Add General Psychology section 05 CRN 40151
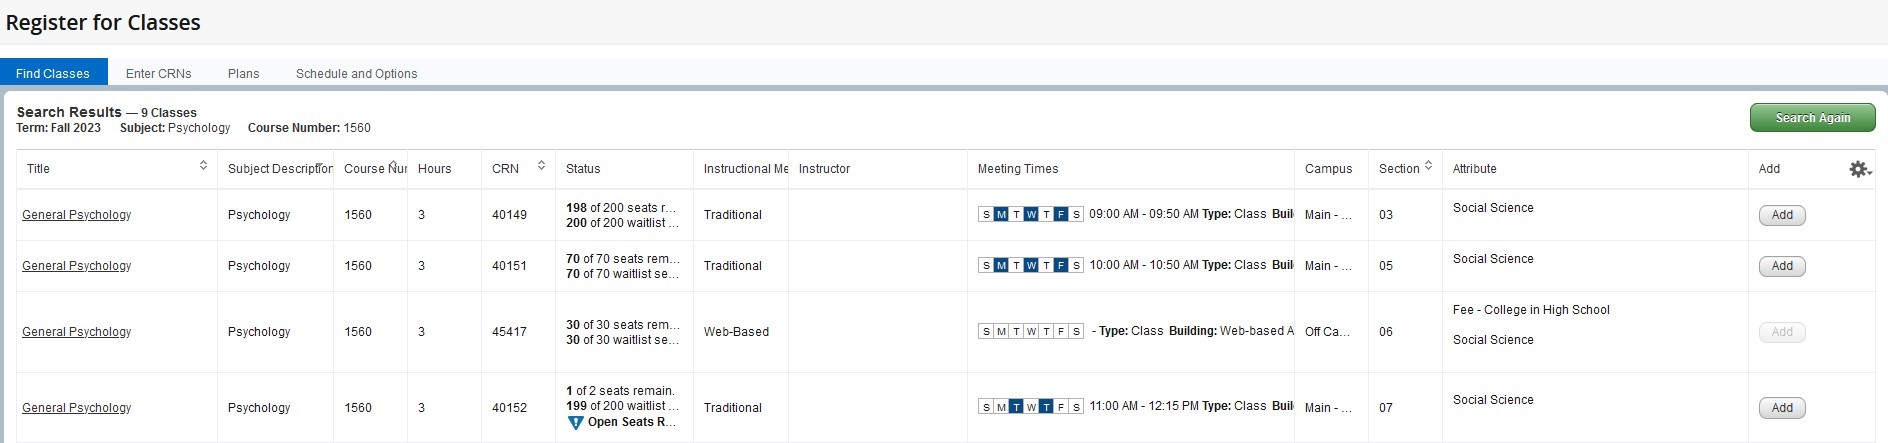This screenshot has height=443, width=1888. click(1781, 266)
